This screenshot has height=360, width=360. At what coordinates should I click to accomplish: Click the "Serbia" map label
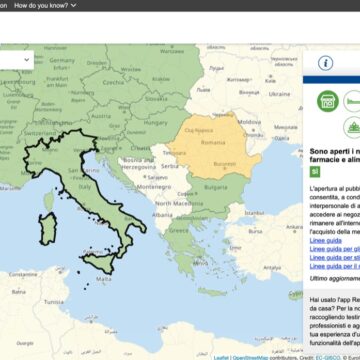click(170, 166)
